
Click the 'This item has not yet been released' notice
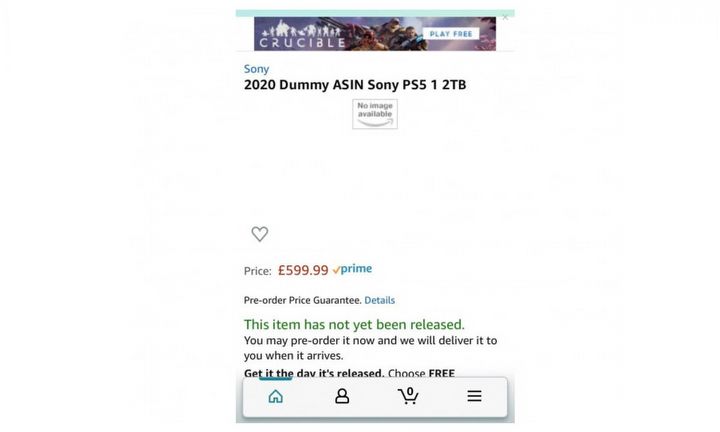pos(354,325)
